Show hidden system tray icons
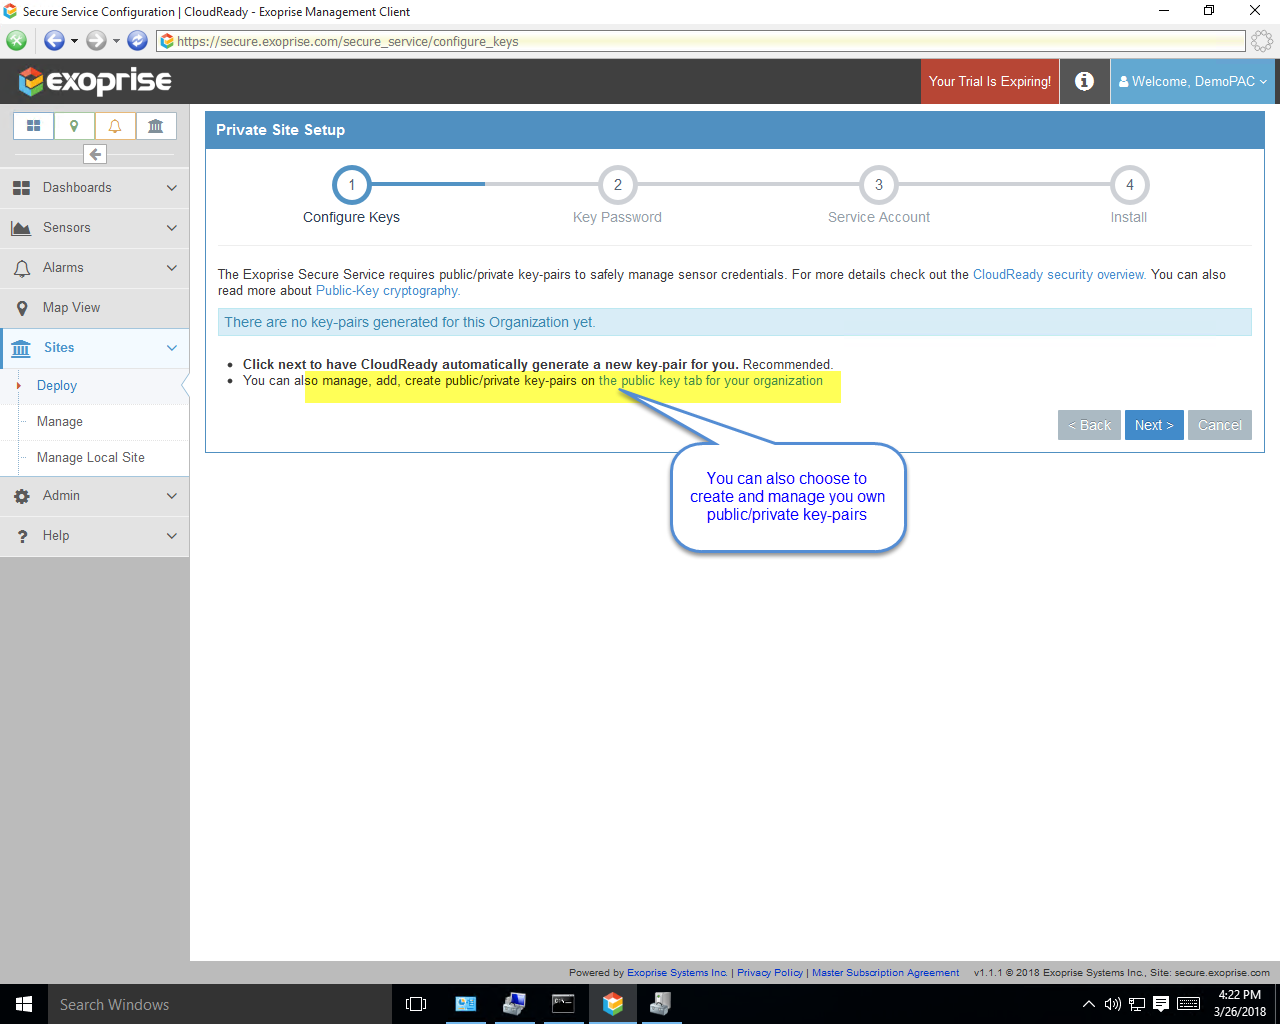 1089,1004
